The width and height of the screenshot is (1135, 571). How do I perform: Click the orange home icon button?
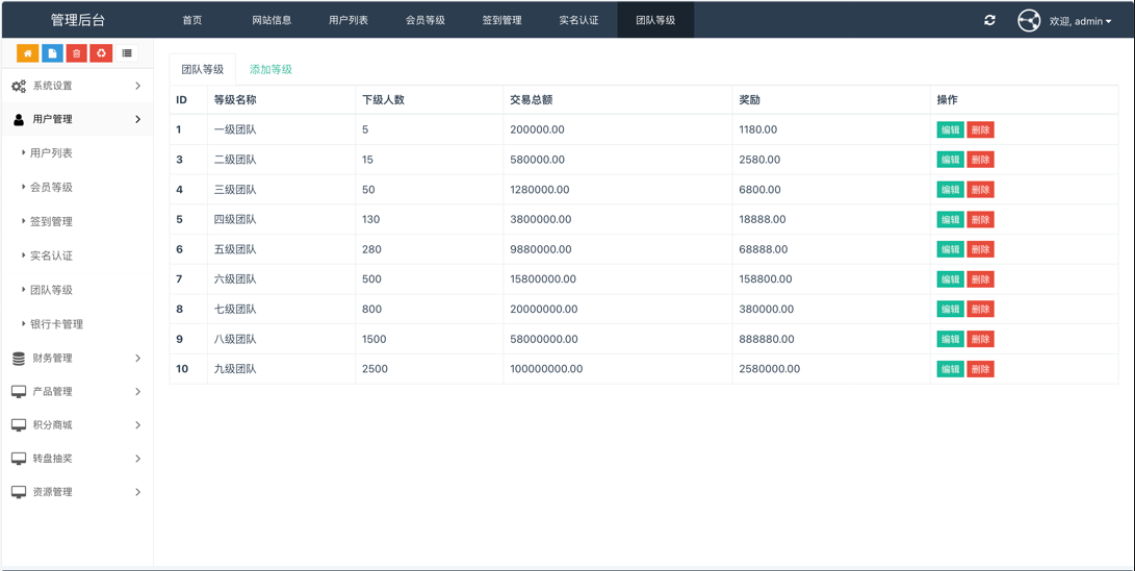pos(28,53)
